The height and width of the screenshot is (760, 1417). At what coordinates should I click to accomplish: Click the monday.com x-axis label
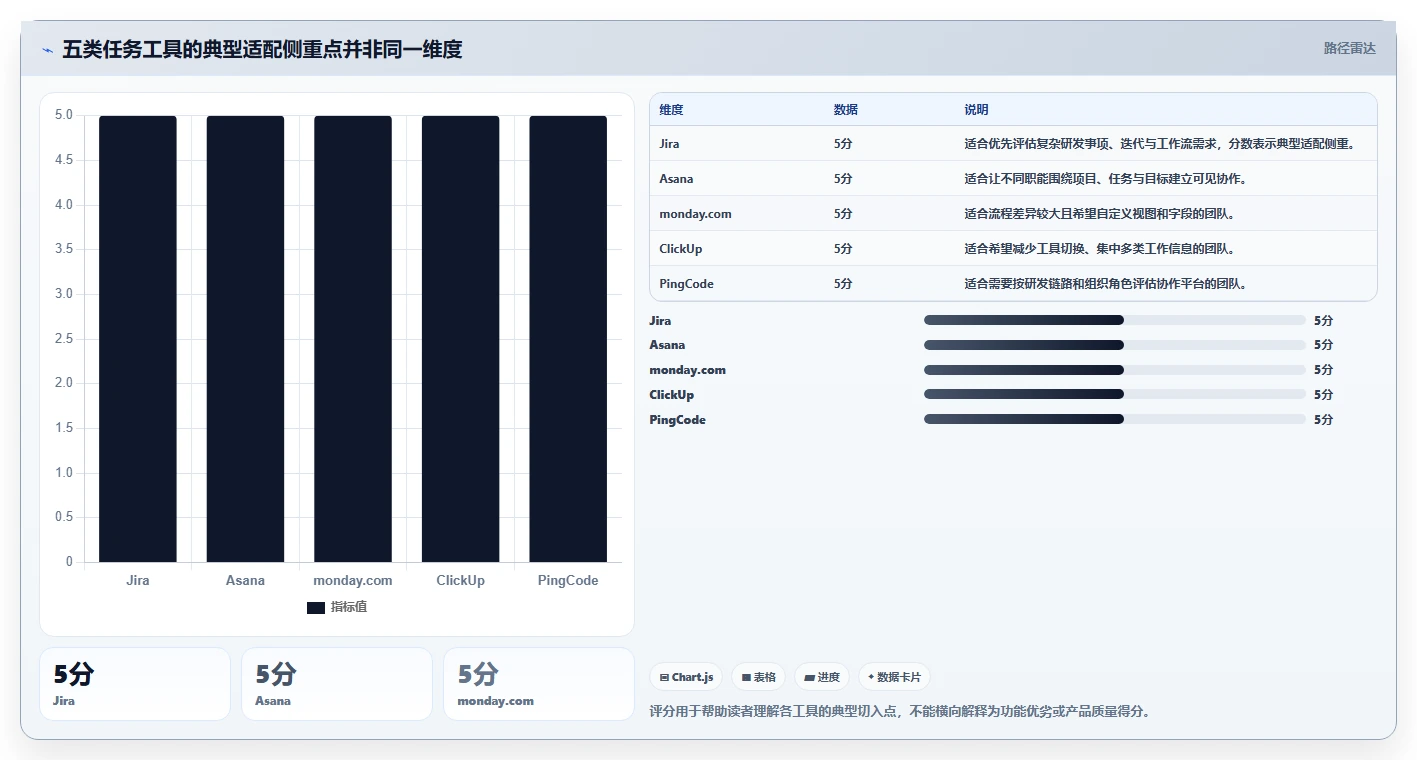pos(353,580)
